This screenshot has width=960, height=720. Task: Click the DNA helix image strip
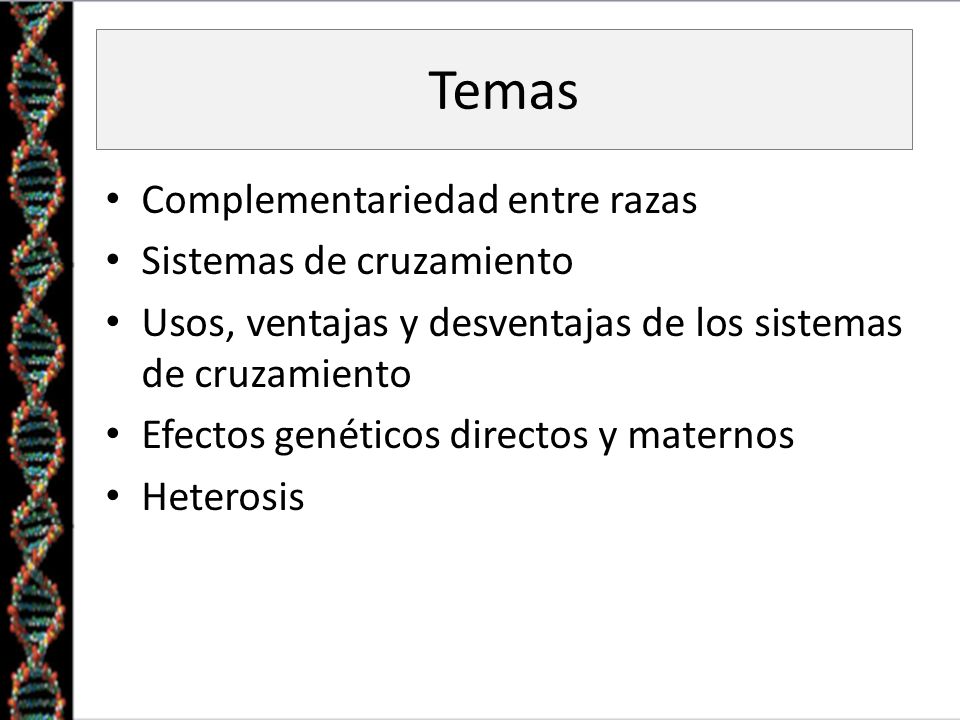click(36, 360)
